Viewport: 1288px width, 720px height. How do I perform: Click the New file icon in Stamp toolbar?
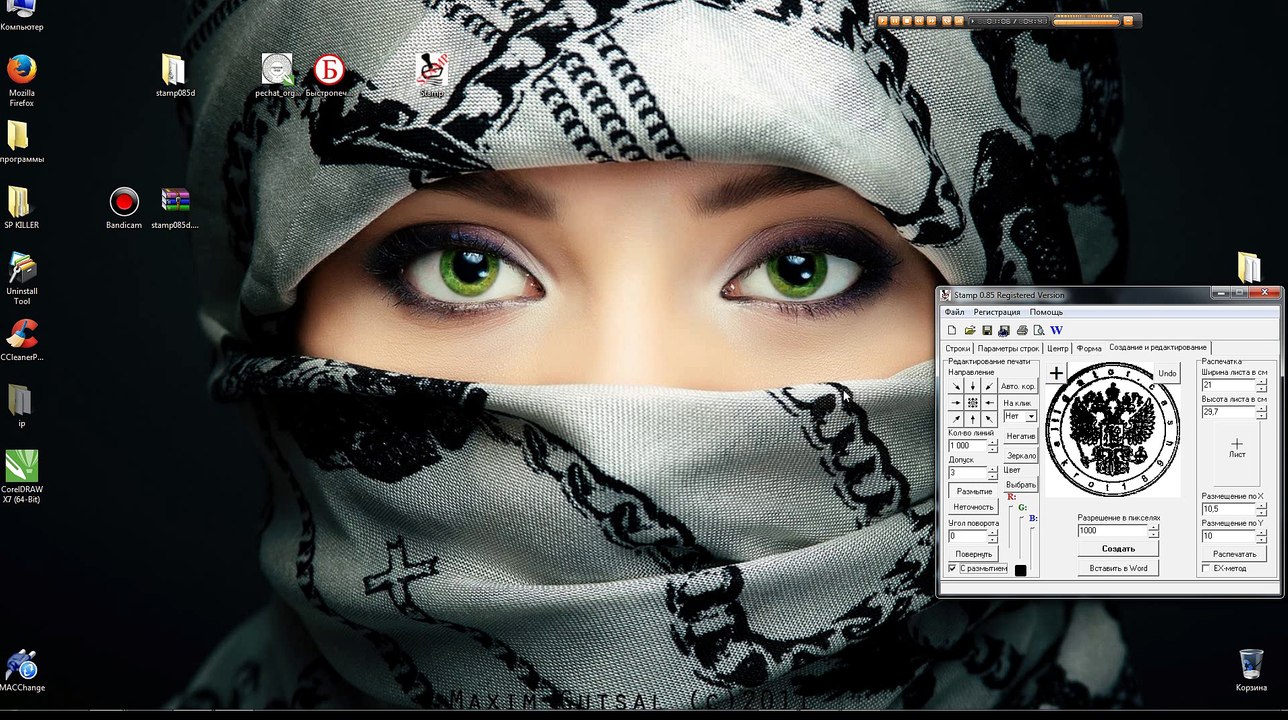[x=952, y=330]
